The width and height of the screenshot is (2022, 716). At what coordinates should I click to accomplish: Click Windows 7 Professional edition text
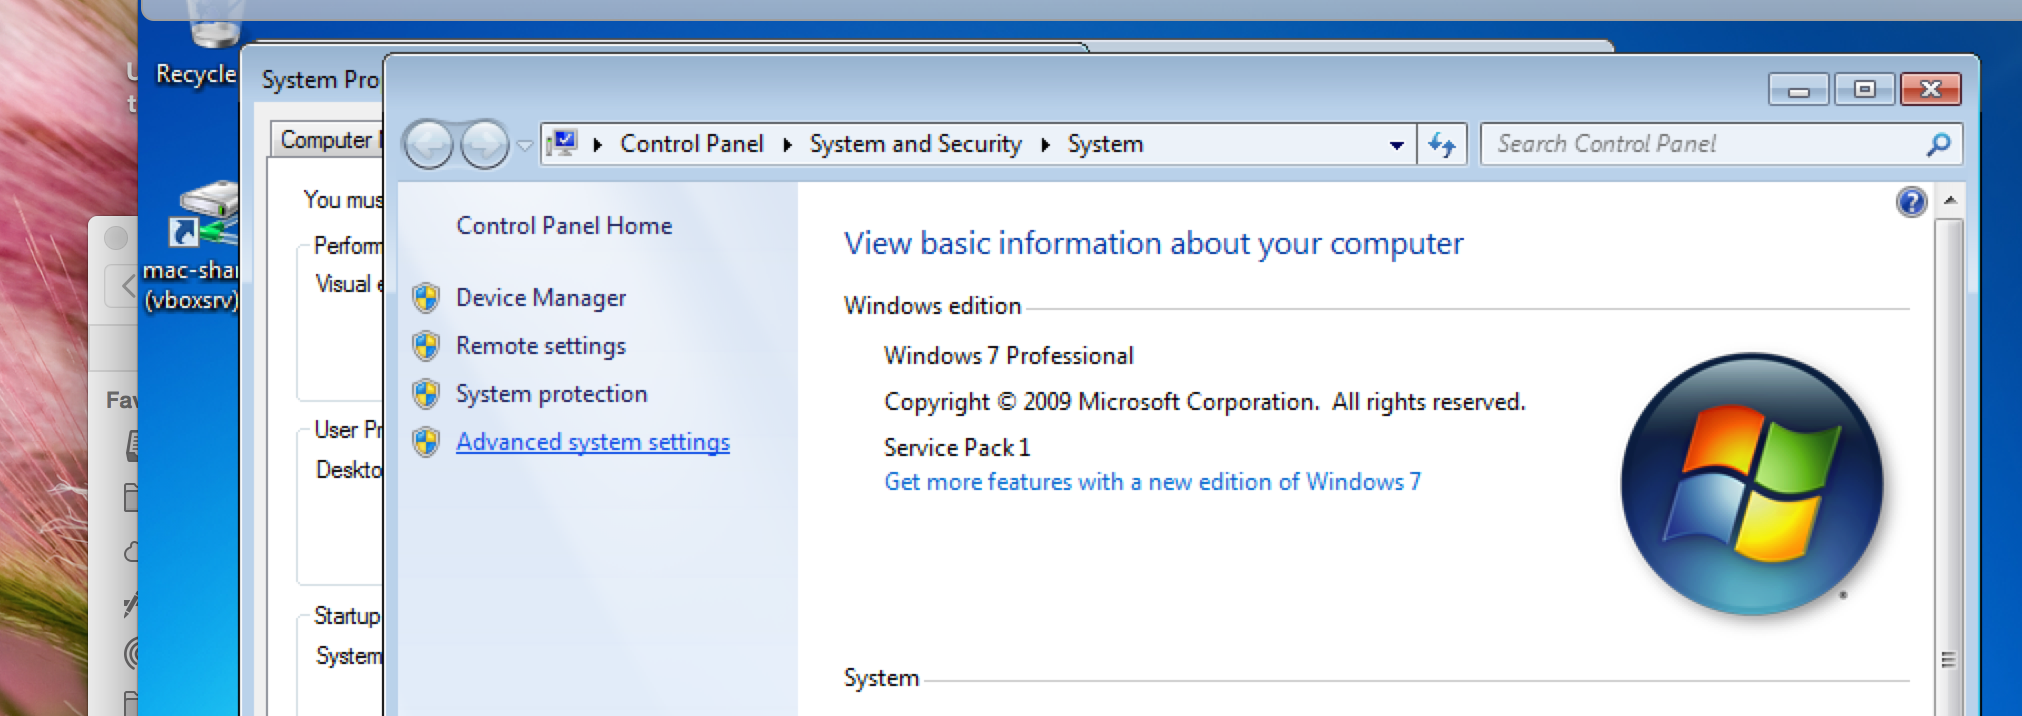click(1009, 356)
